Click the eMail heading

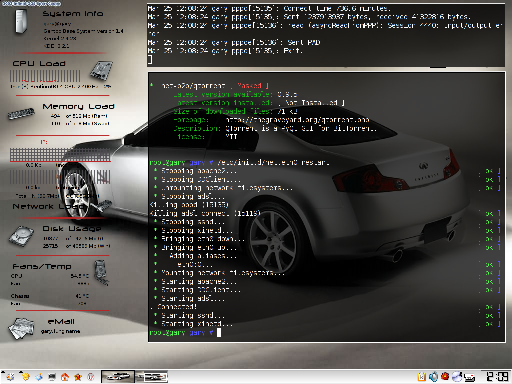coord(61,321)
